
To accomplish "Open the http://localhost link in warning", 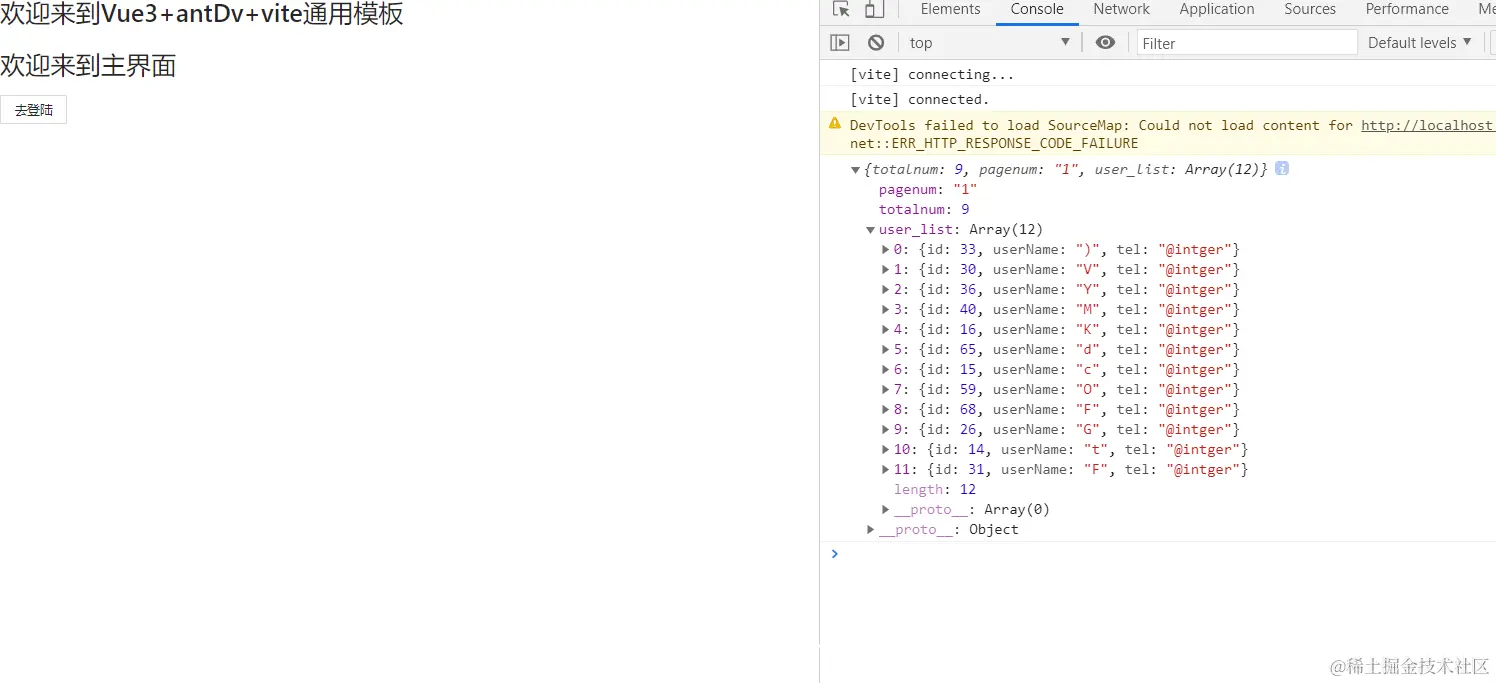I will 1426,125.
